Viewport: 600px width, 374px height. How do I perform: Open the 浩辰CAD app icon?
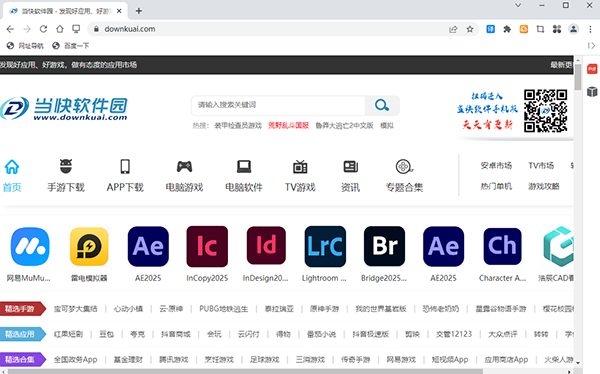click(558, 247)
